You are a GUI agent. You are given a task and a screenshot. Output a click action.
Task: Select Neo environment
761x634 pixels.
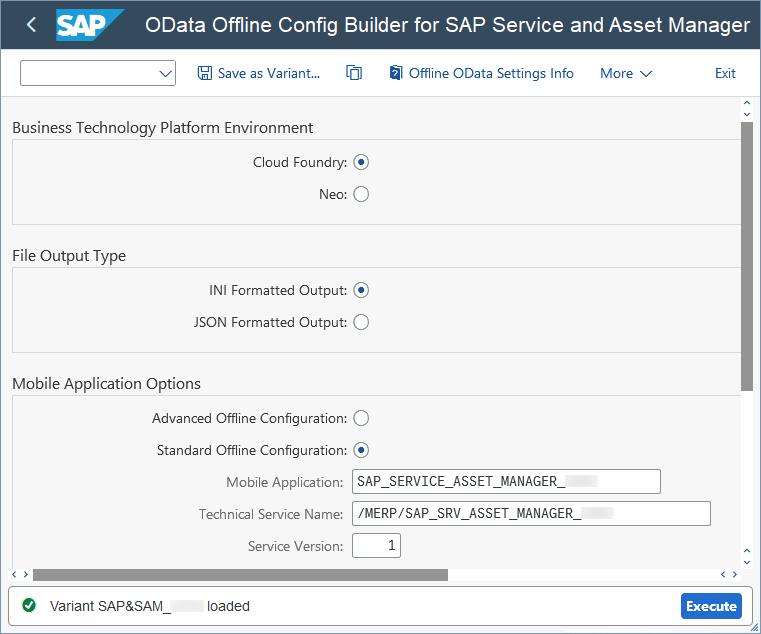[361, 194]
